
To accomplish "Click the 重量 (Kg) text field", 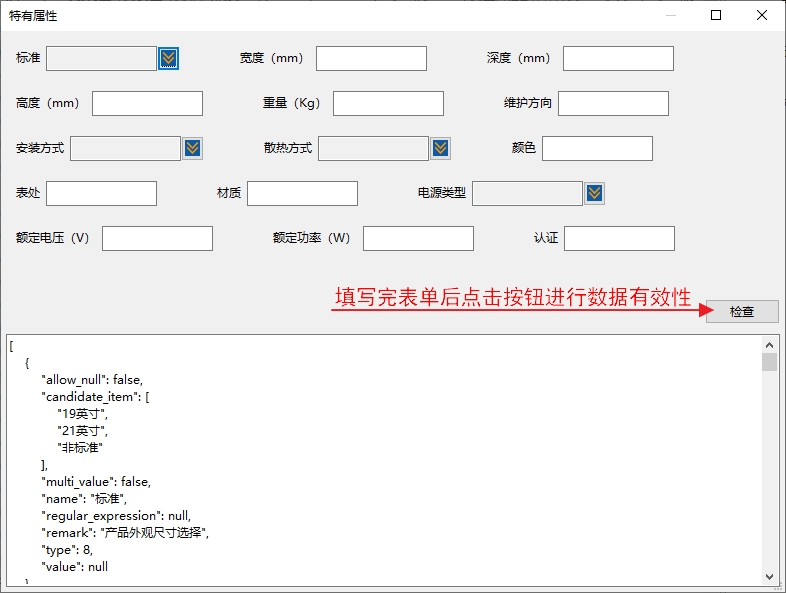I will tap(388, 104).
